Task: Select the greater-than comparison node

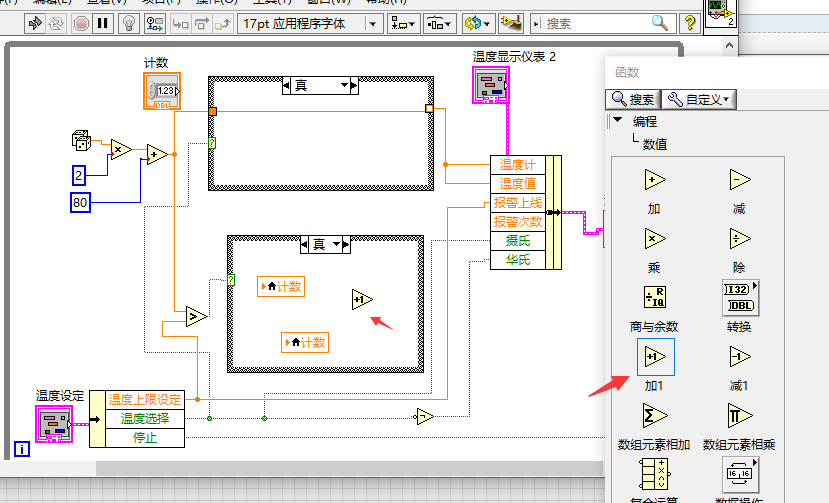Action: [x=196, y=316]
